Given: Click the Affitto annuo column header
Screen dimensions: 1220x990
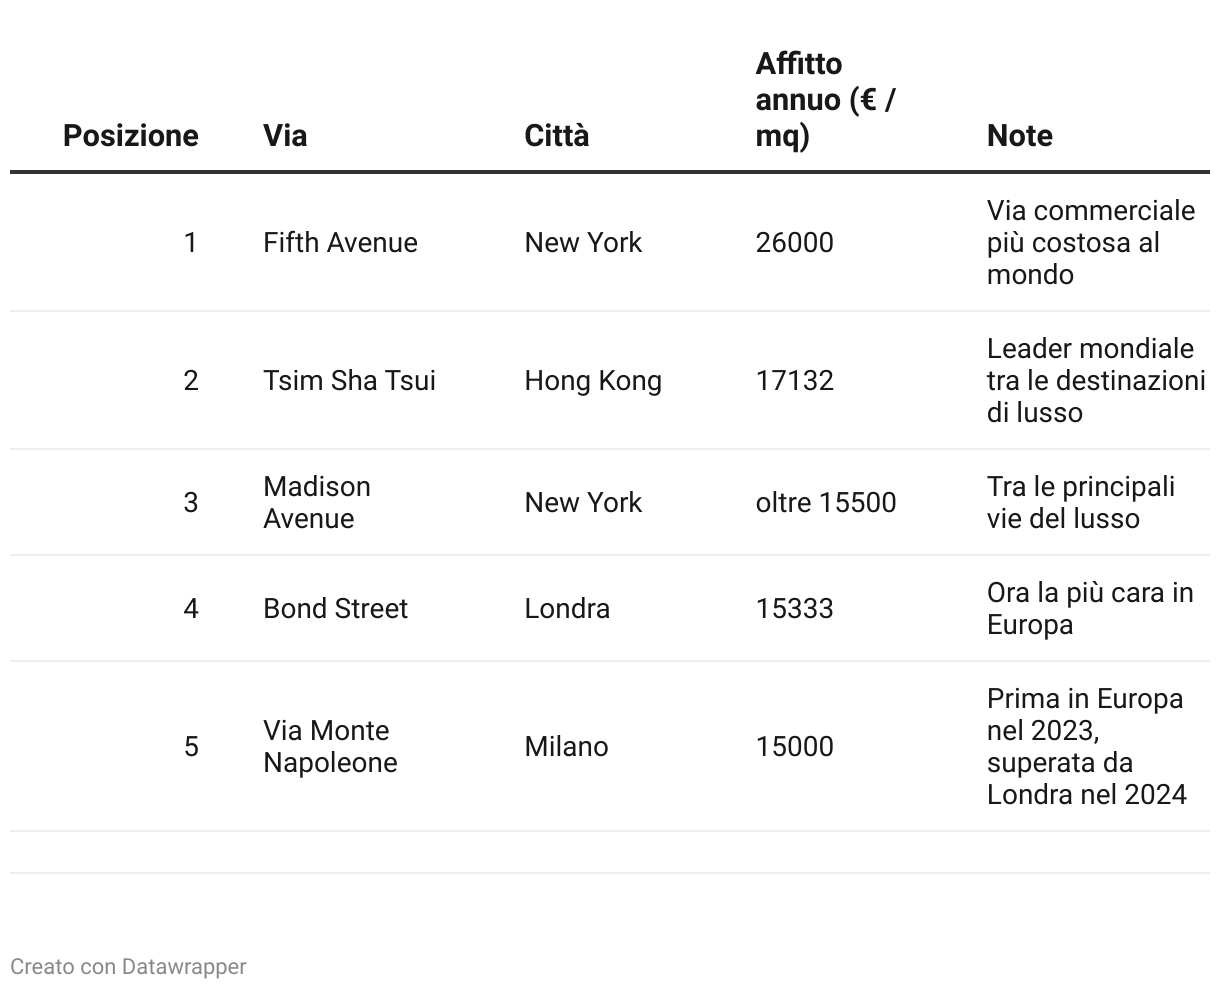Looking at the screenshot, I should point(826,99).
